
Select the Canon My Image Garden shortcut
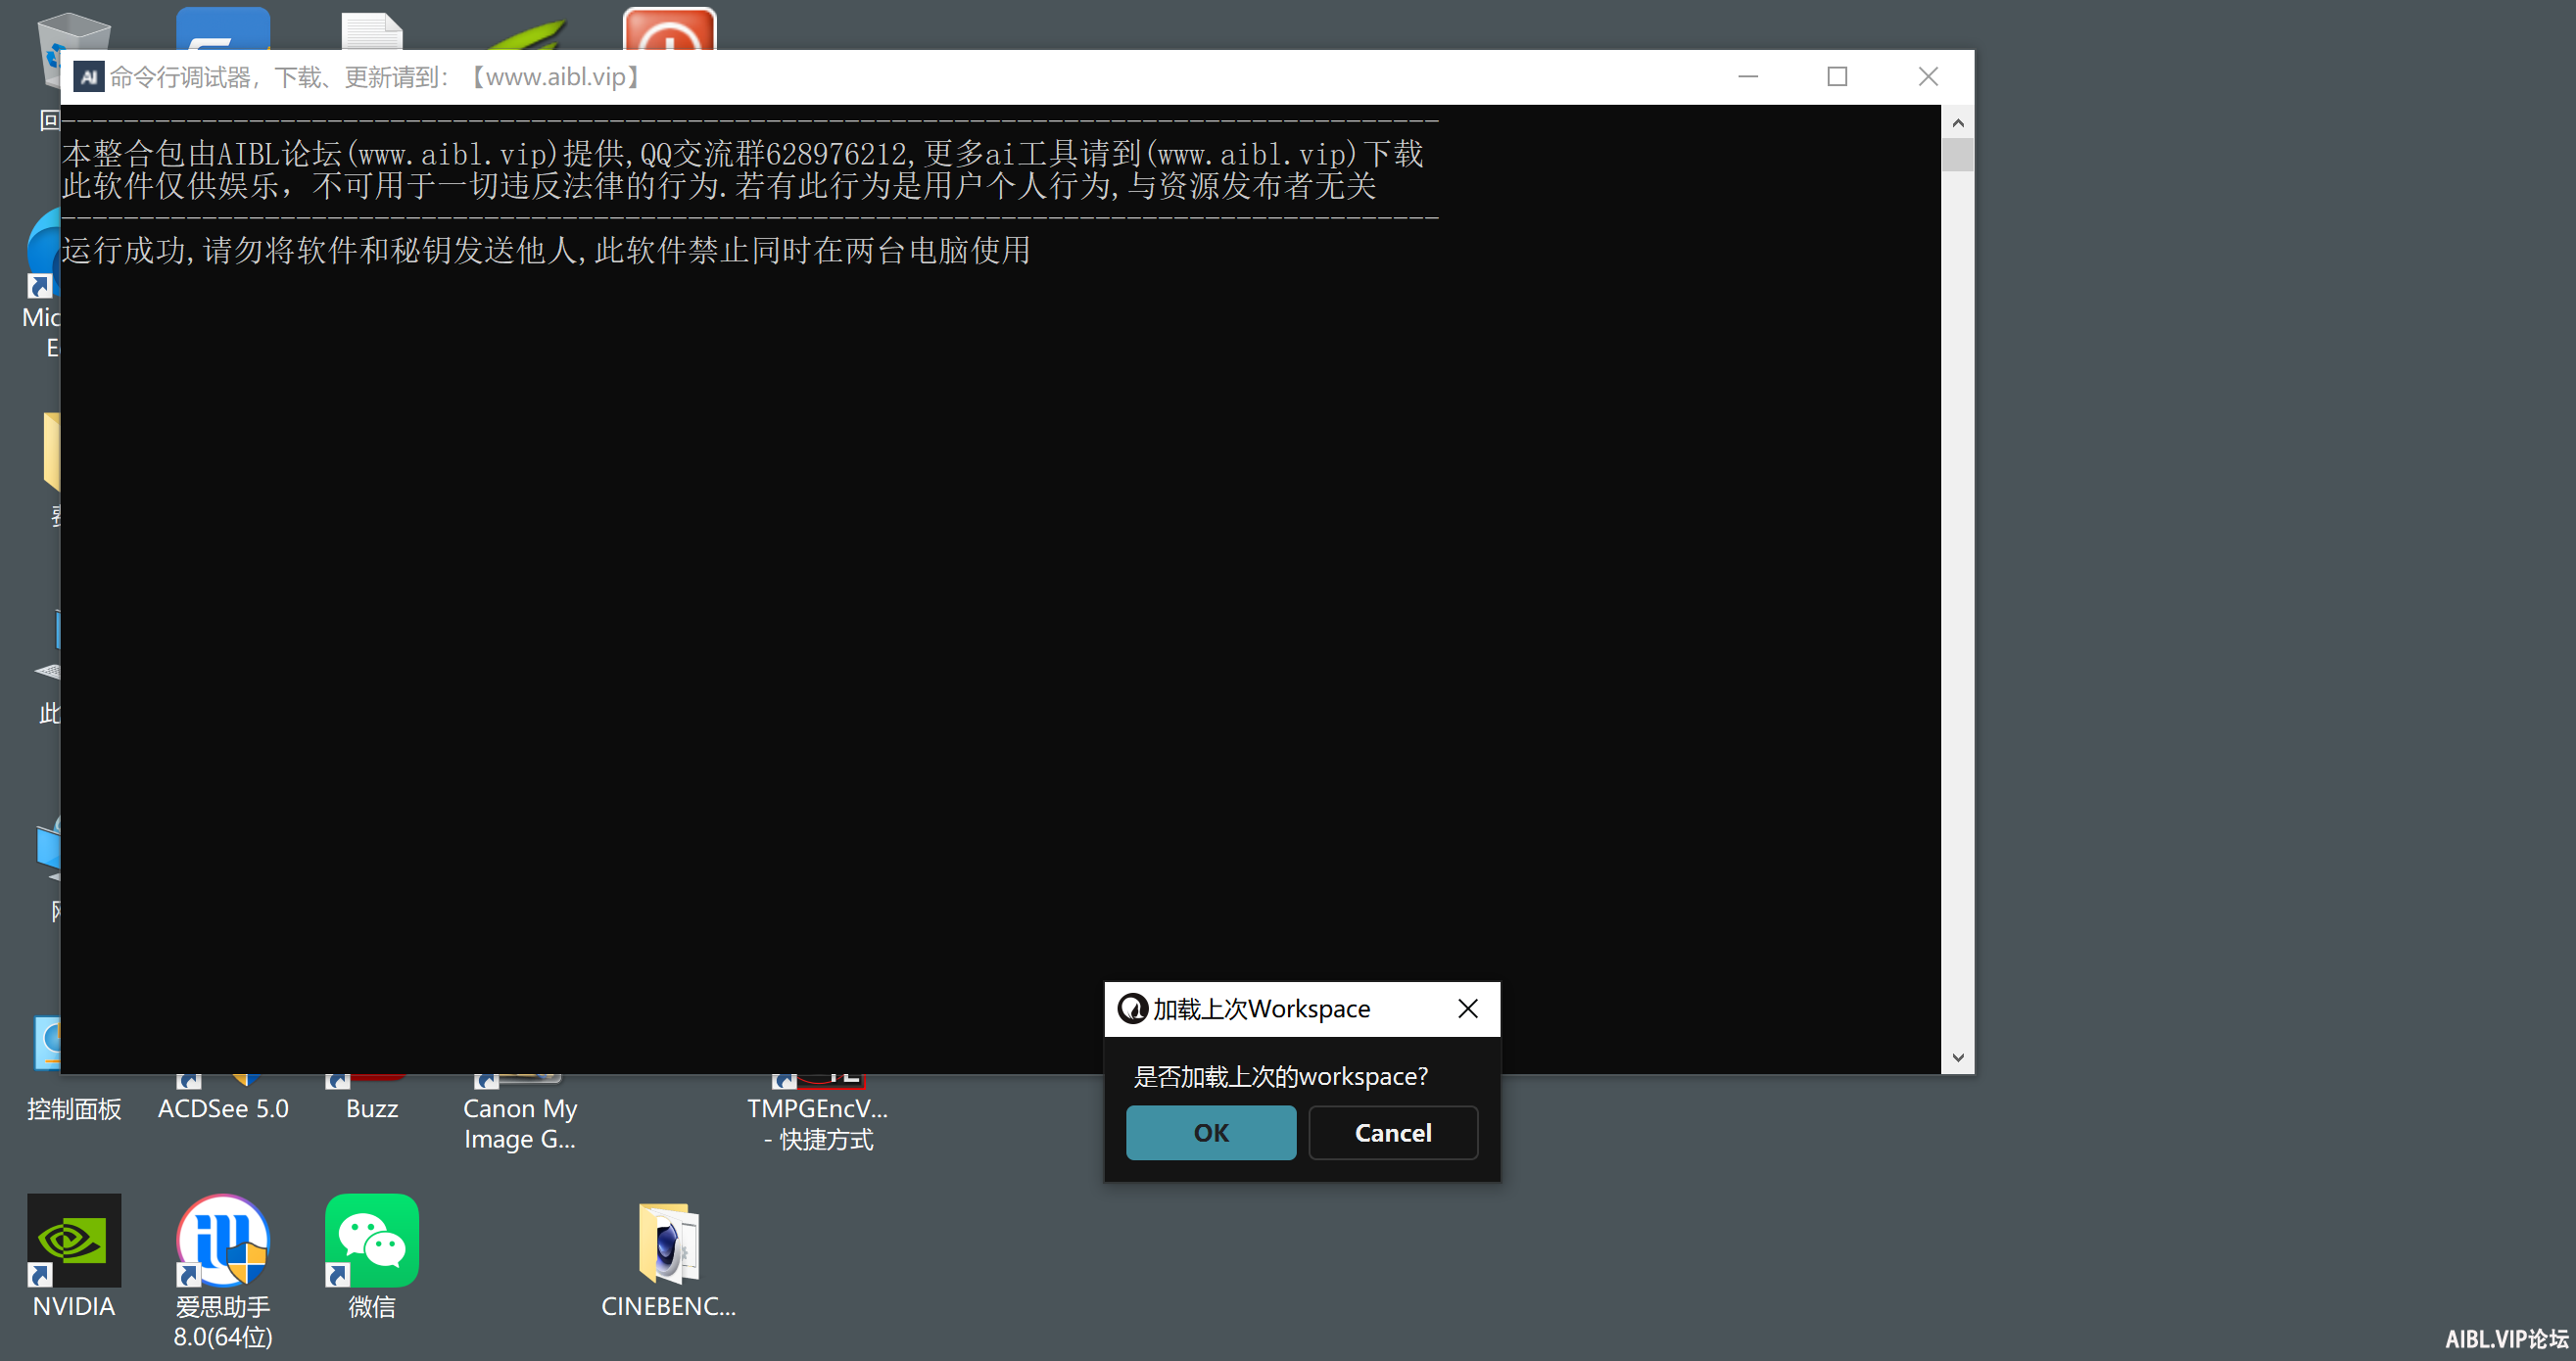pyautogui.click(x=520, y=1123)
